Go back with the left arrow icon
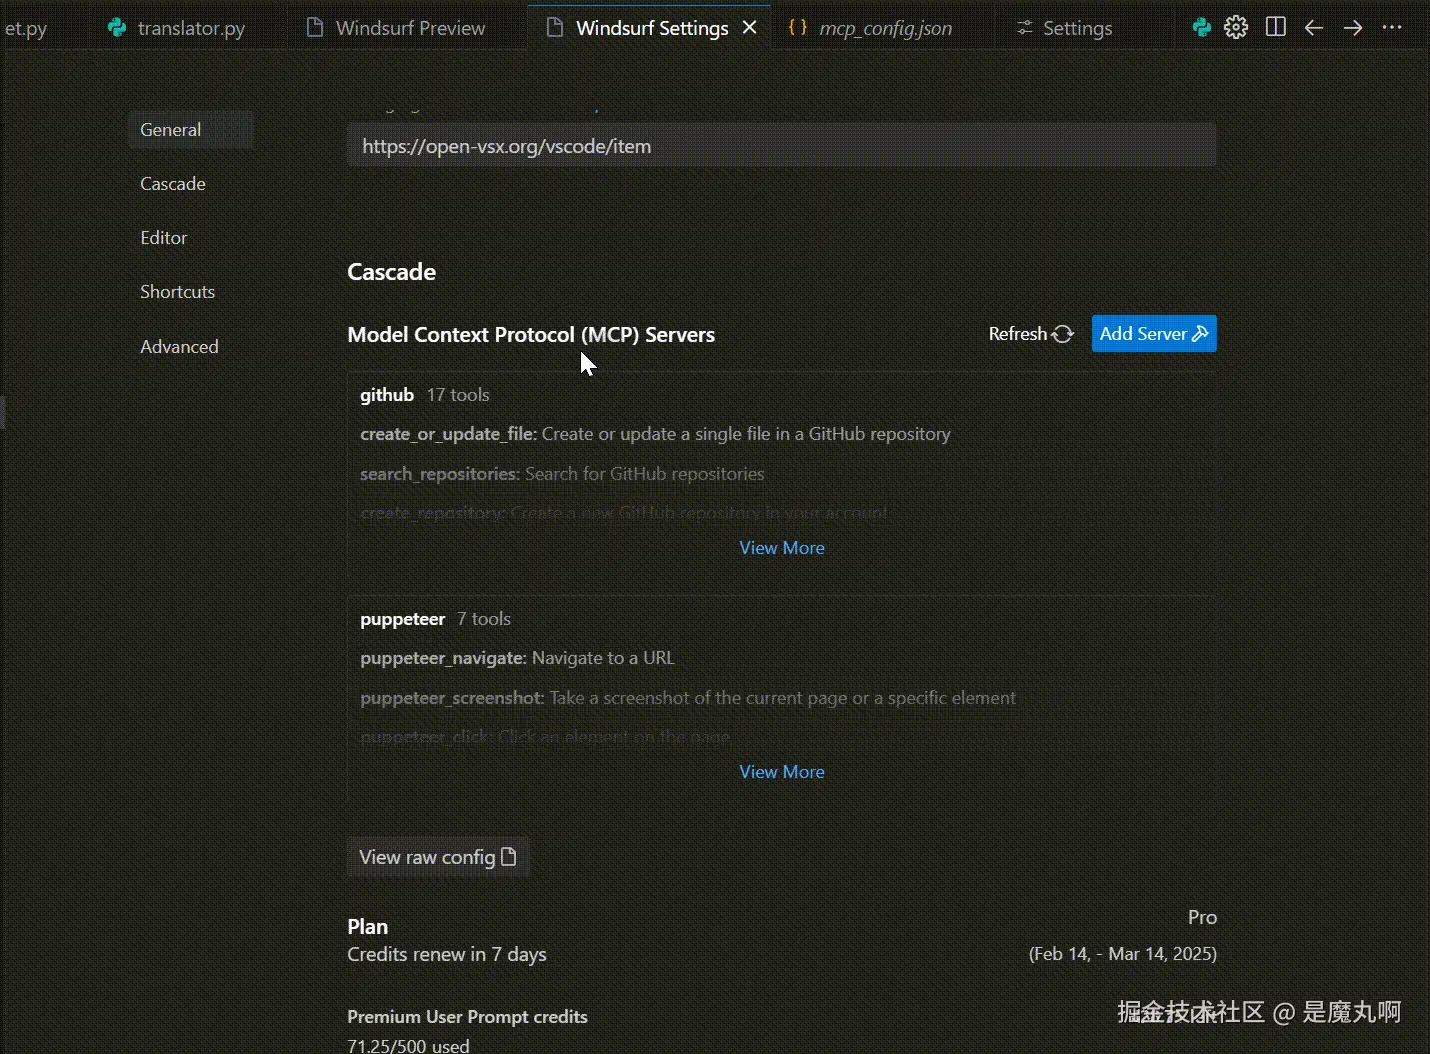1430x1054 pixels. 1314,28
